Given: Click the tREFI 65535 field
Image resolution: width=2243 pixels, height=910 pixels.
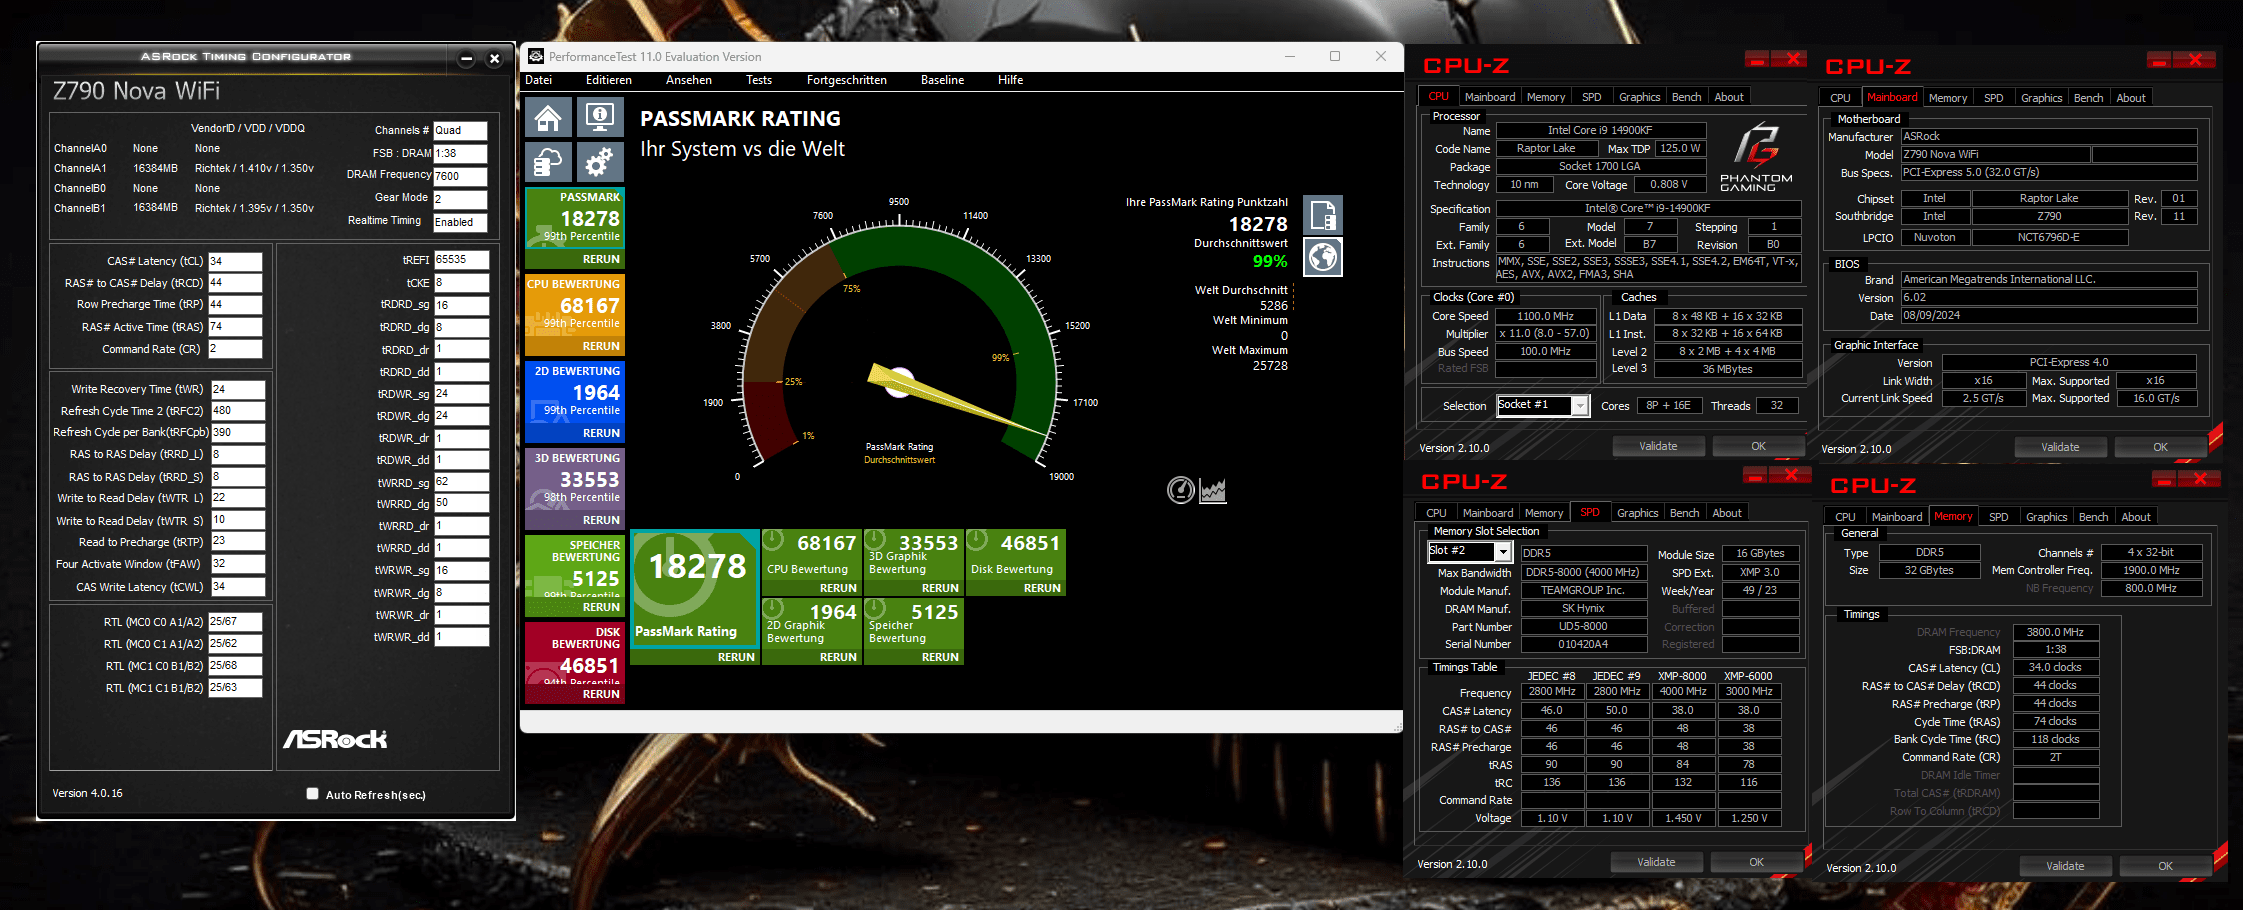Looking at the screenshot, I should click(x=461, y=260).
